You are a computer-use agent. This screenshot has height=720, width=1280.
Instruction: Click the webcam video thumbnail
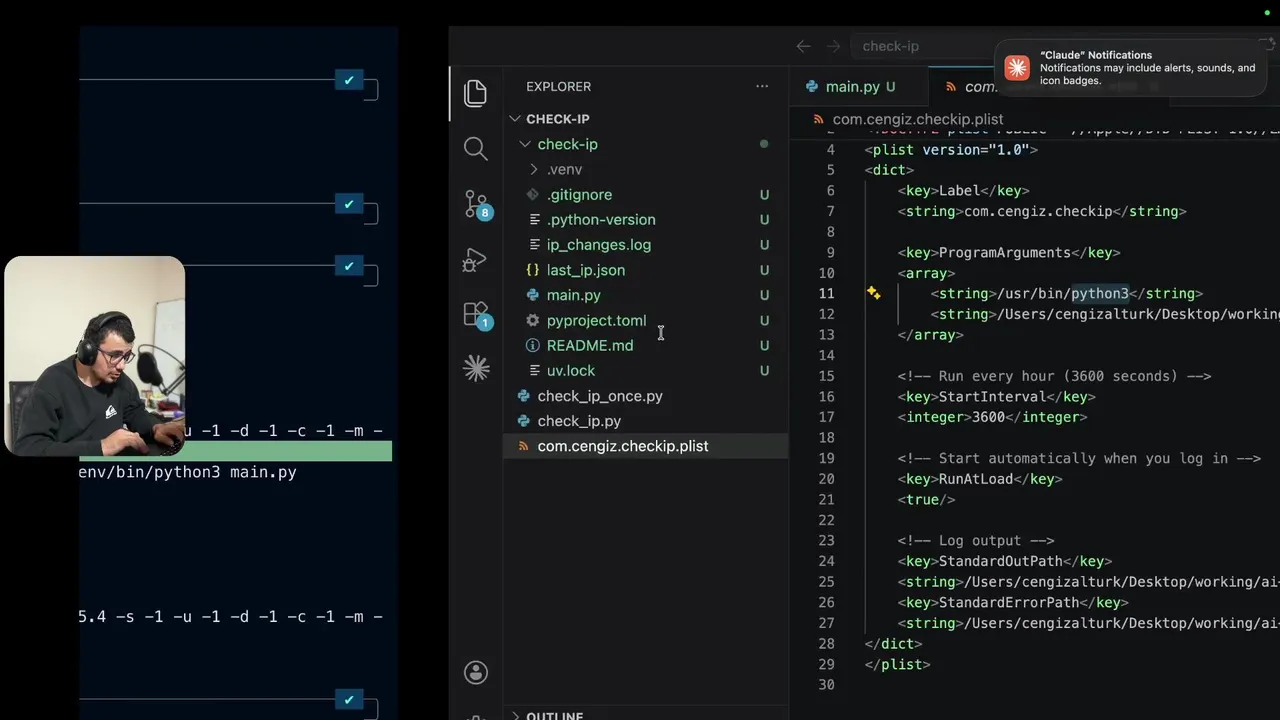95,356
